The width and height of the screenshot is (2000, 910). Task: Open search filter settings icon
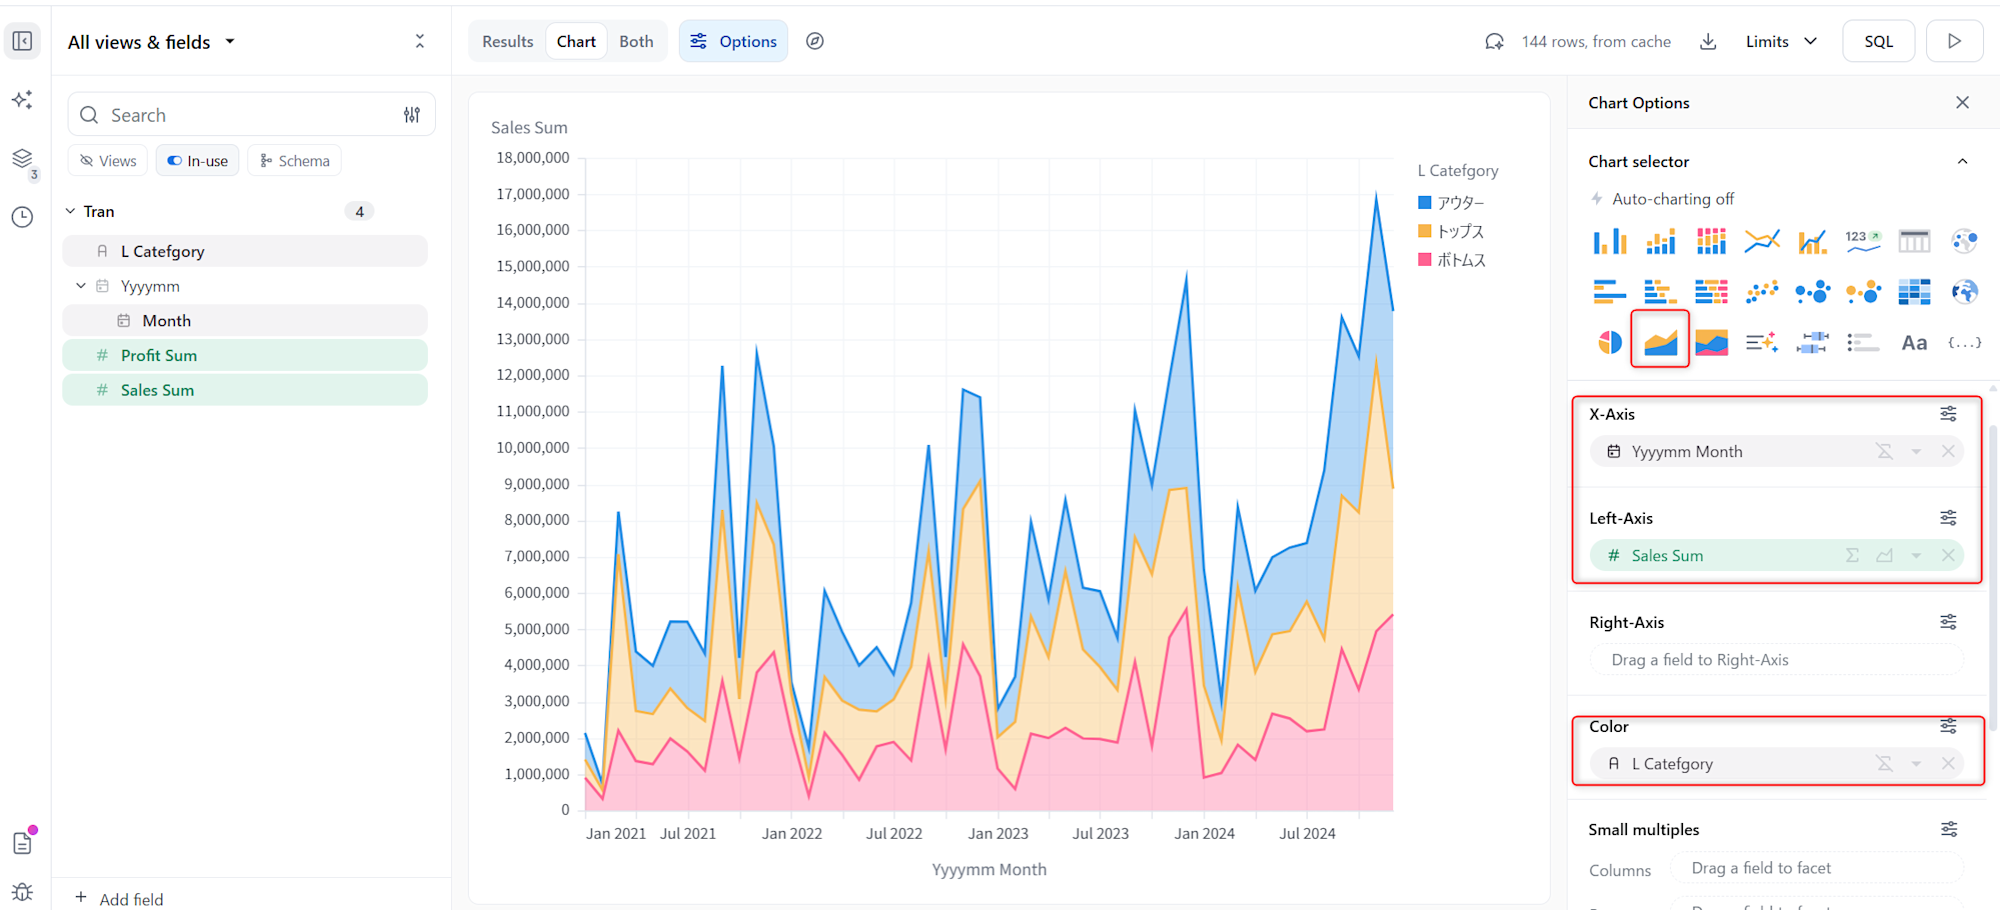click(x=412, y=115)
